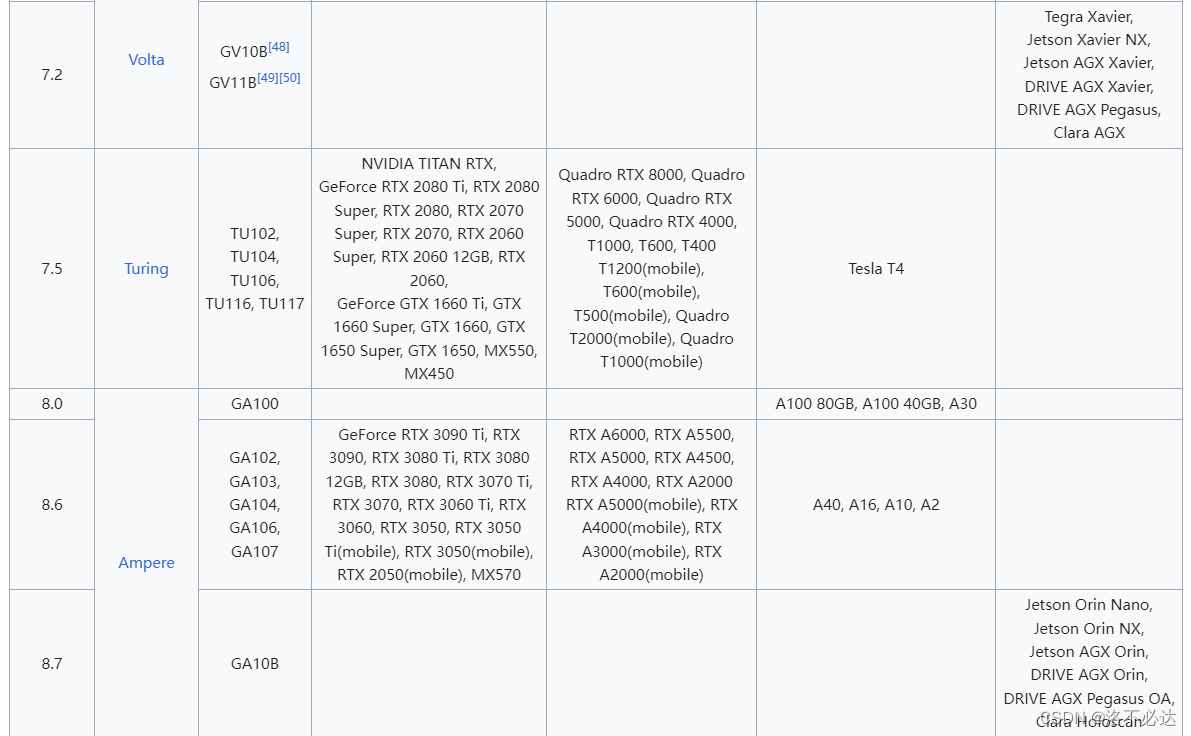
Task: Click the 'Quadro RTX 8000' Quadro cell
Action: [651, 268]
